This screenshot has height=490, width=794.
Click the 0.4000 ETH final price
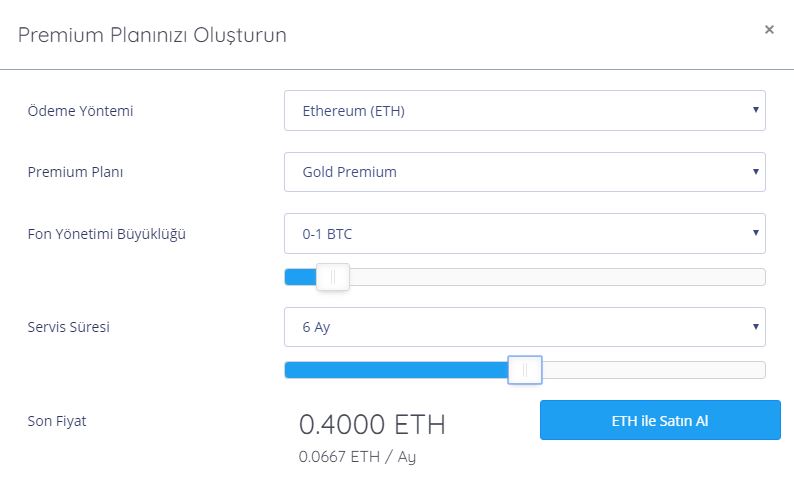coord(372,424)
